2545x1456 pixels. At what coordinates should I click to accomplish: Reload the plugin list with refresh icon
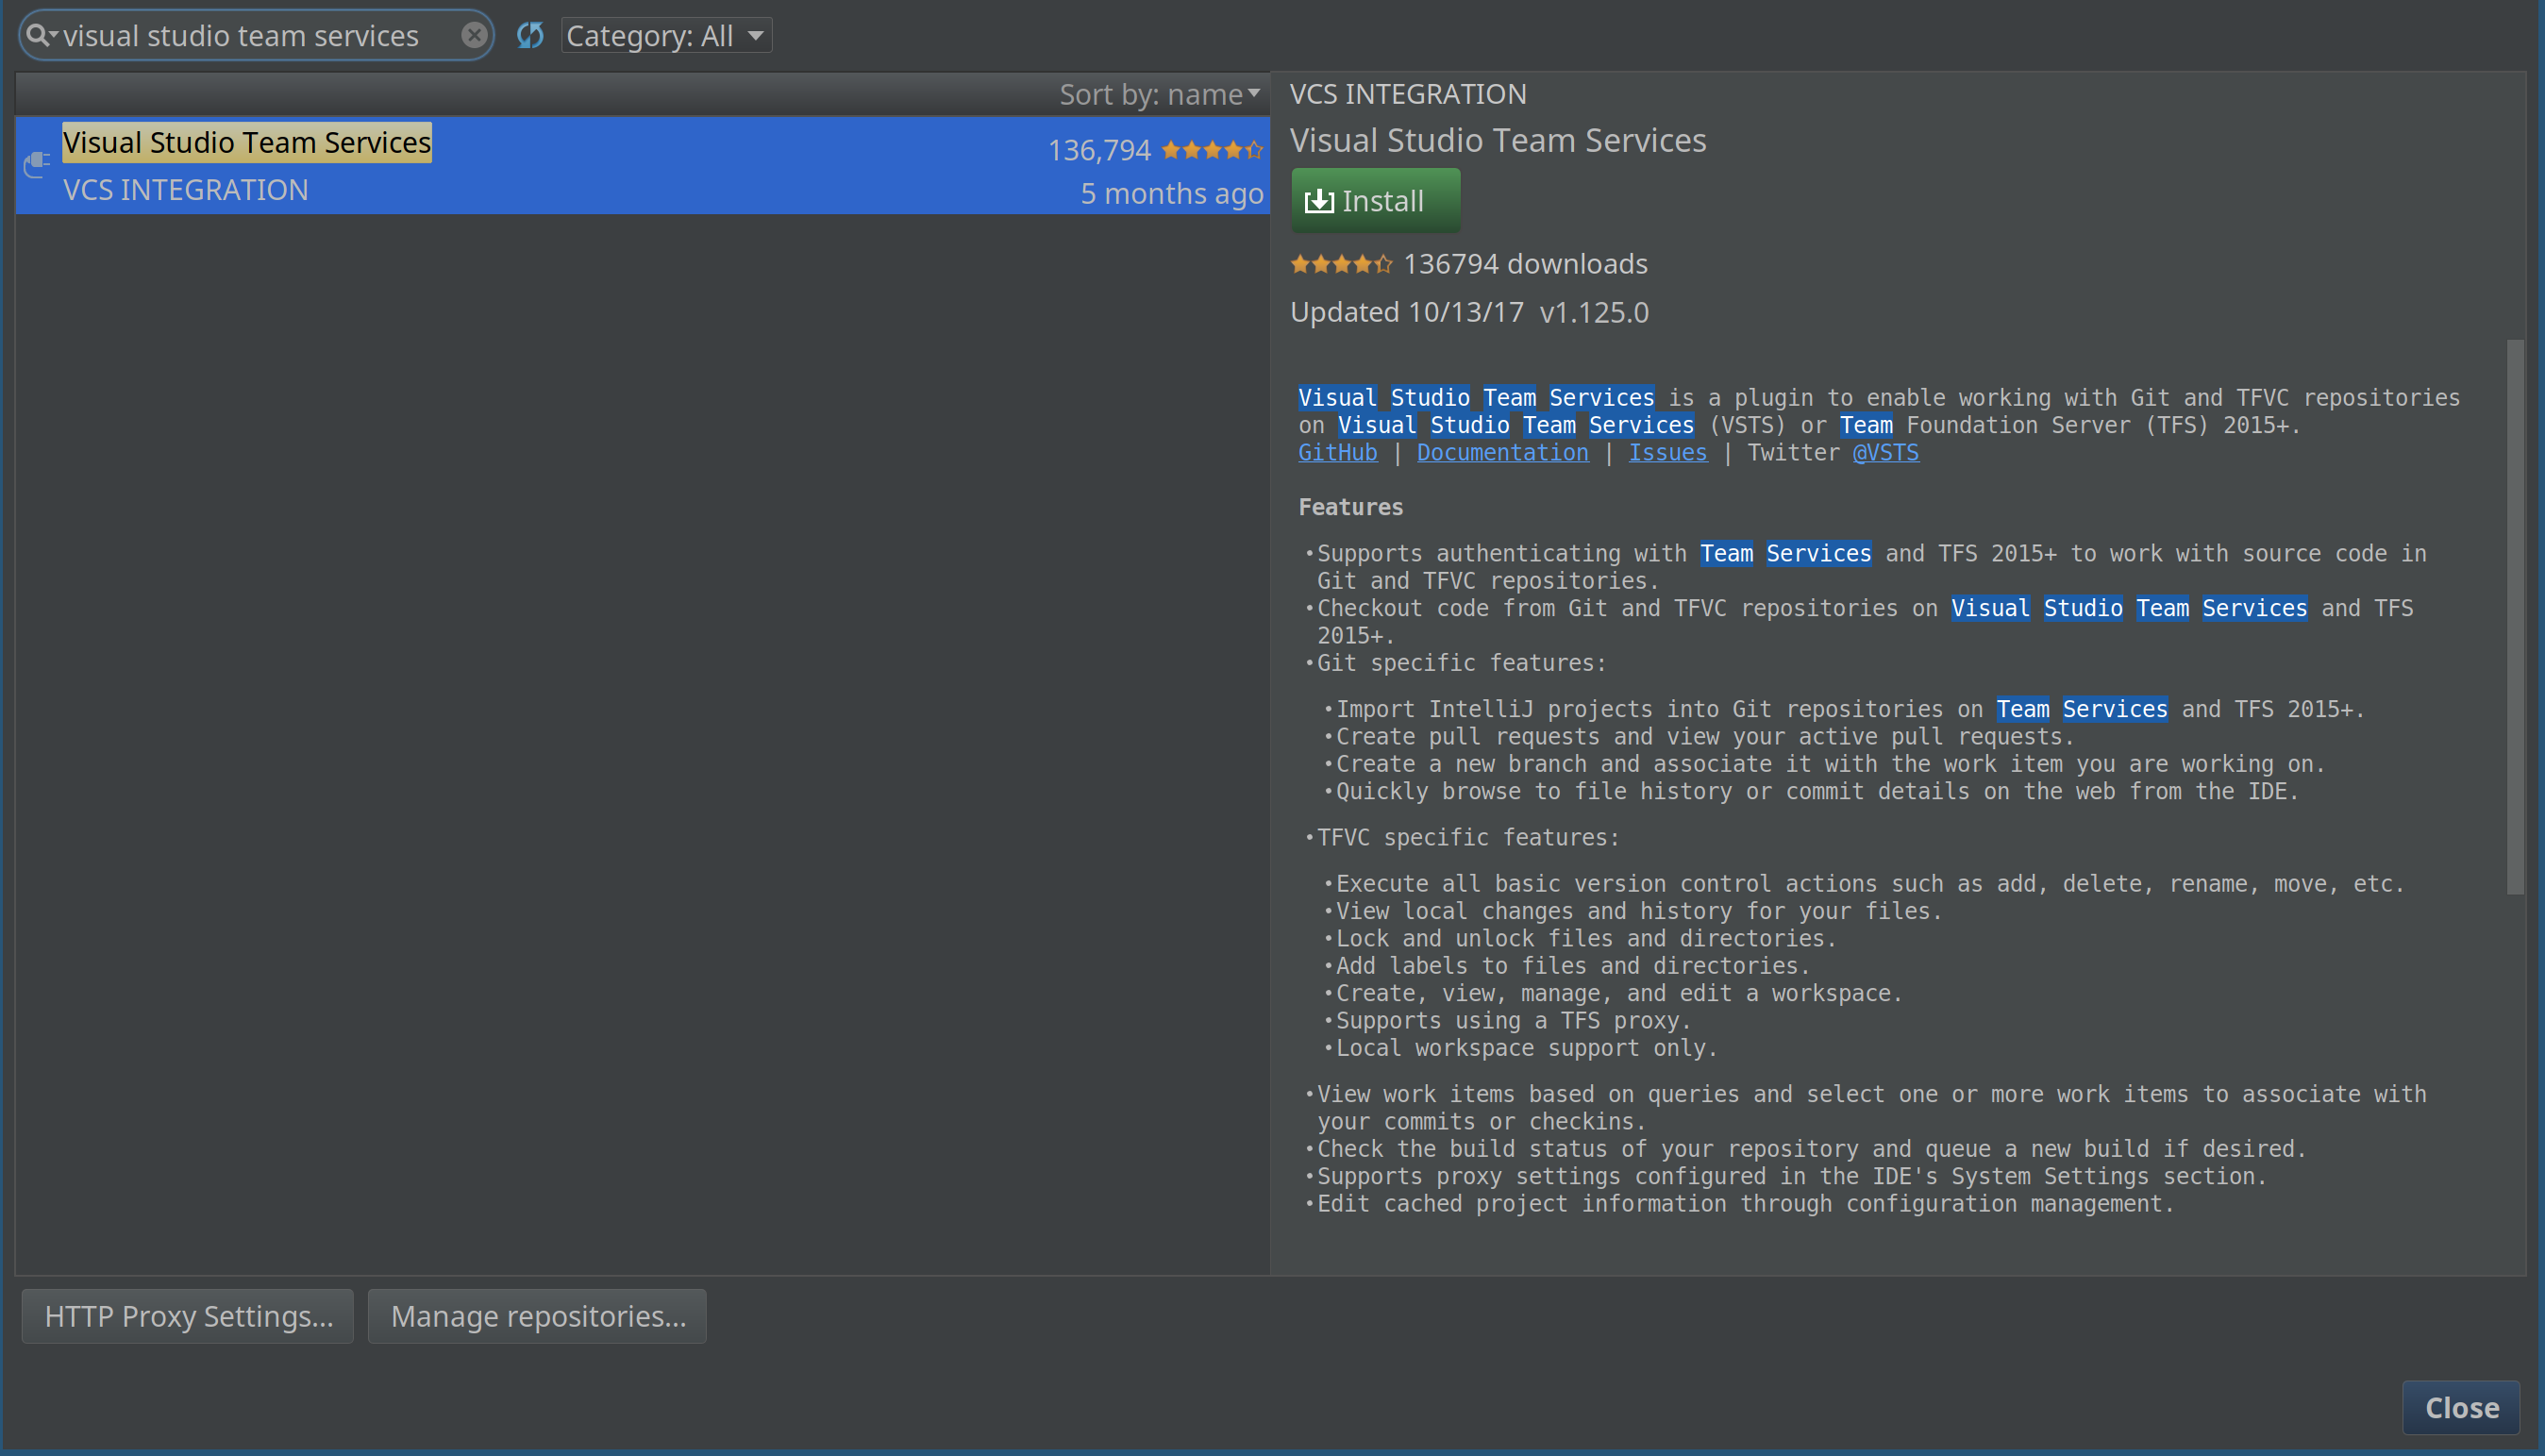[x=530, y=35]
